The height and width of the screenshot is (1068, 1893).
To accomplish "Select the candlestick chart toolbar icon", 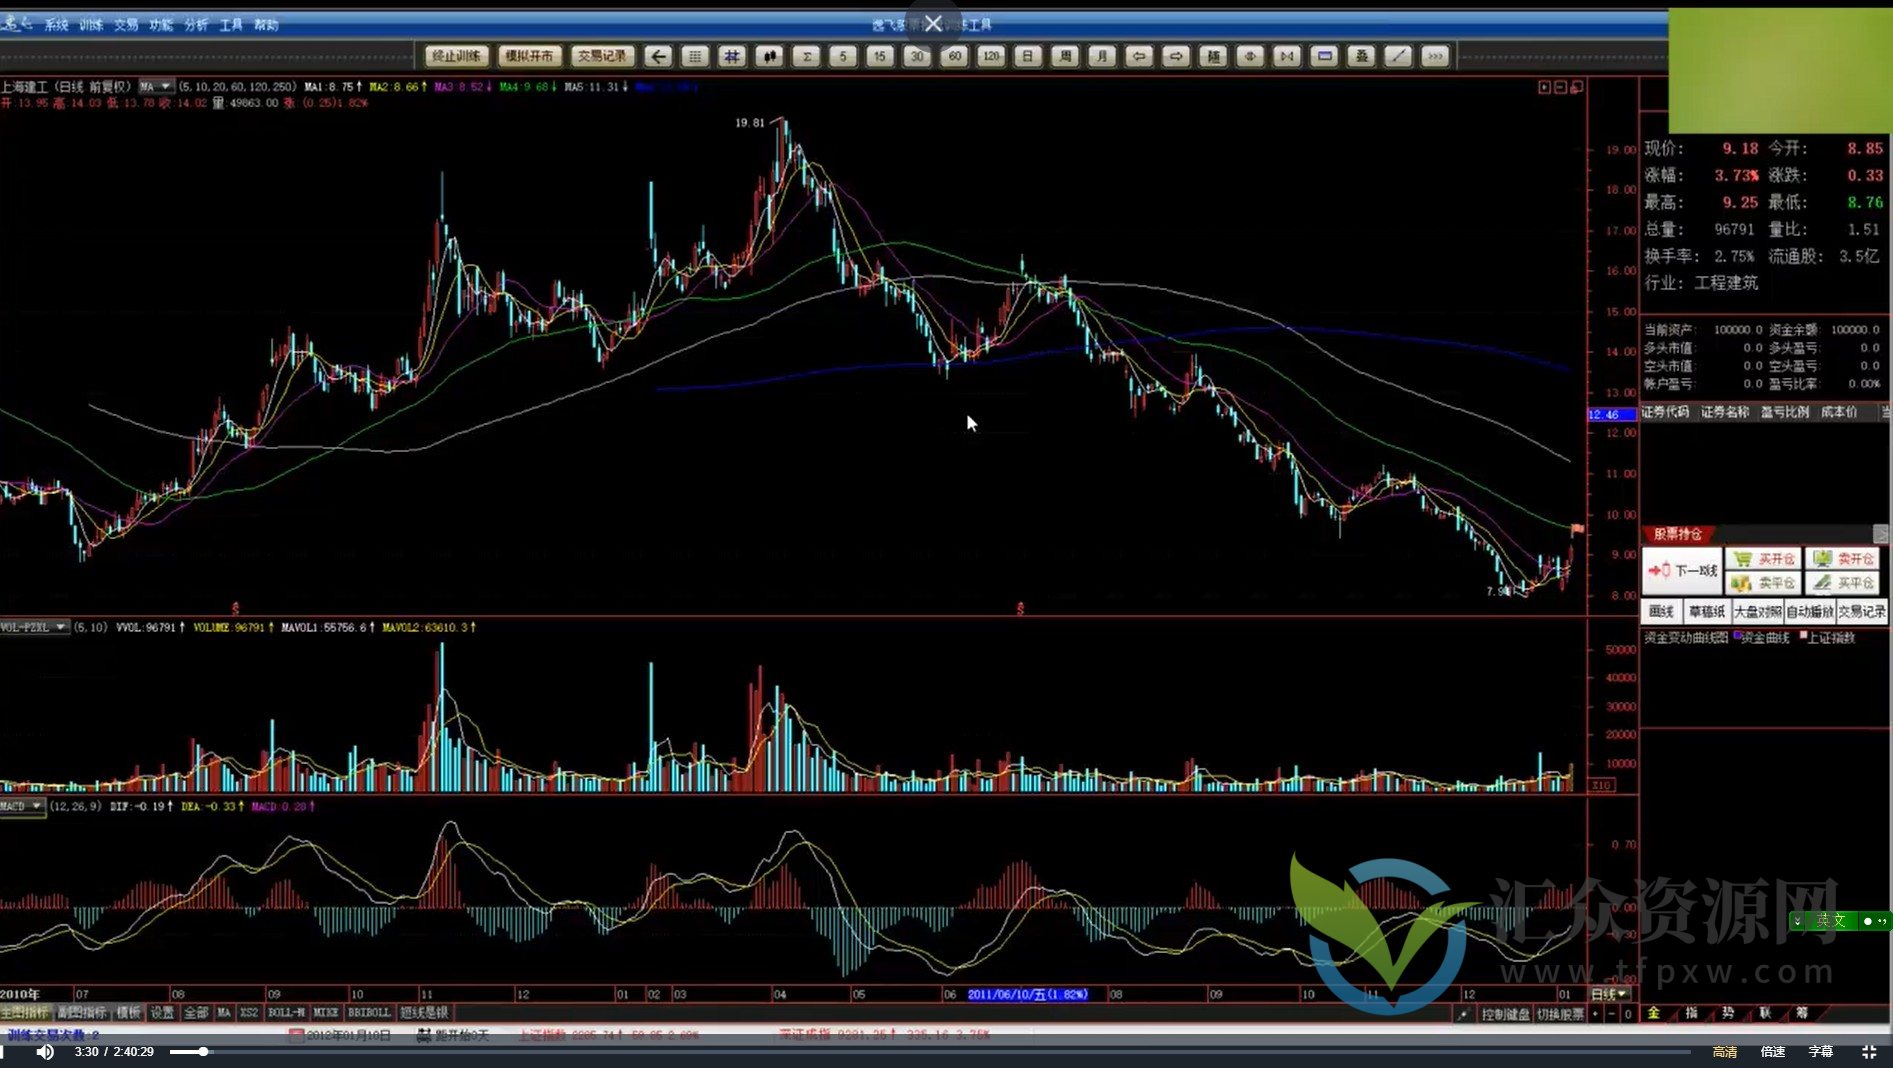I will tap(769, 57).
